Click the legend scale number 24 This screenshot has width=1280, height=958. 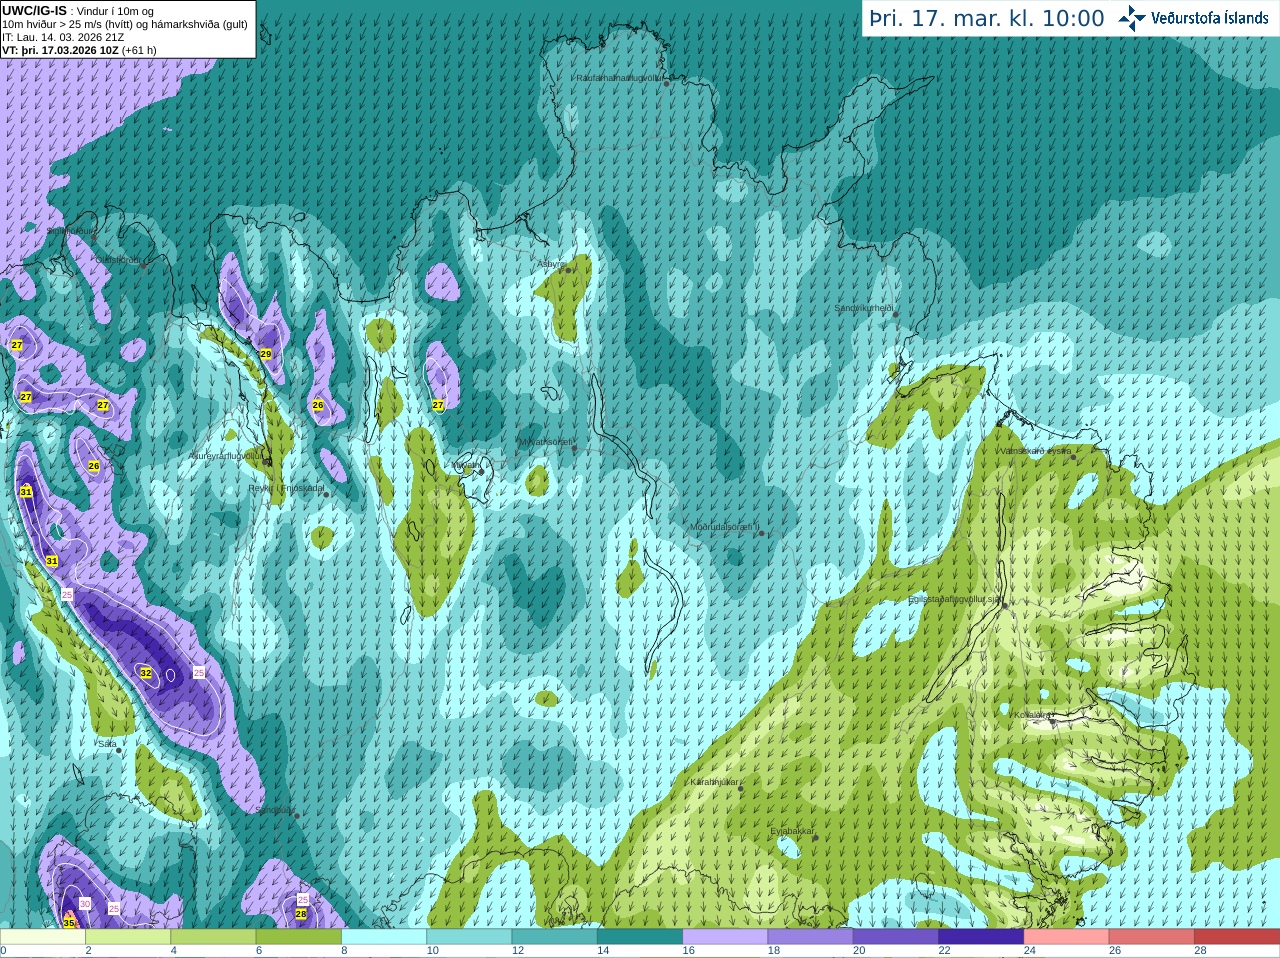1030,951
